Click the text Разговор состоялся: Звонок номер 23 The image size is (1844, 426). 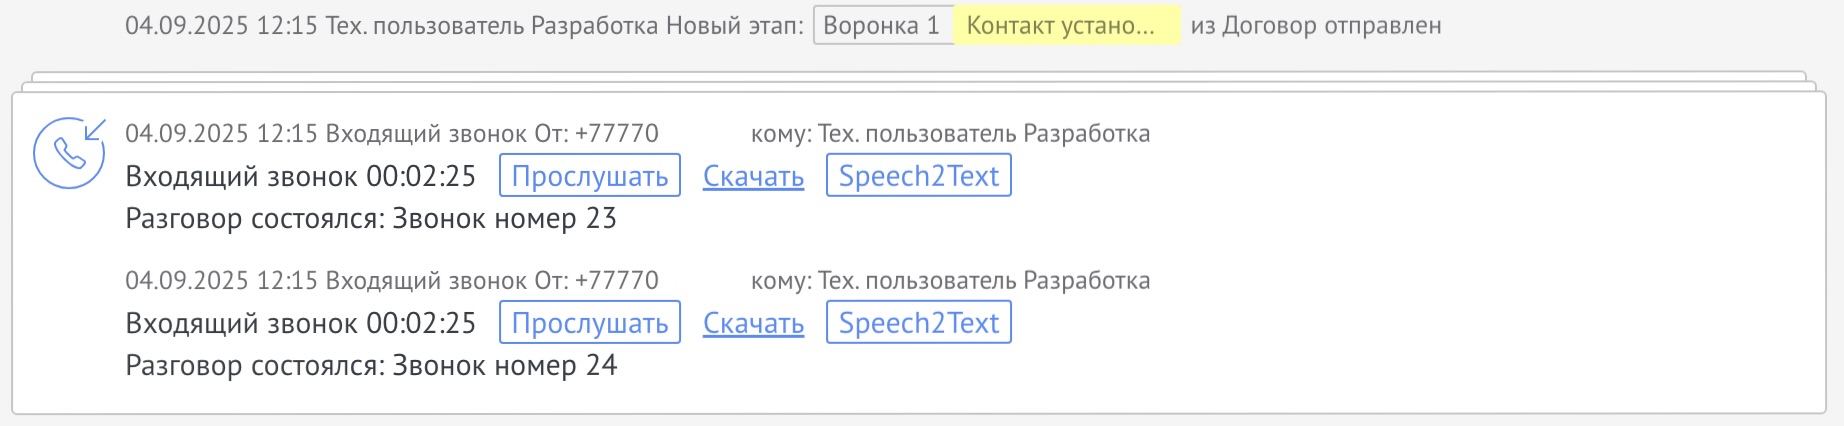tap(370, 218)
